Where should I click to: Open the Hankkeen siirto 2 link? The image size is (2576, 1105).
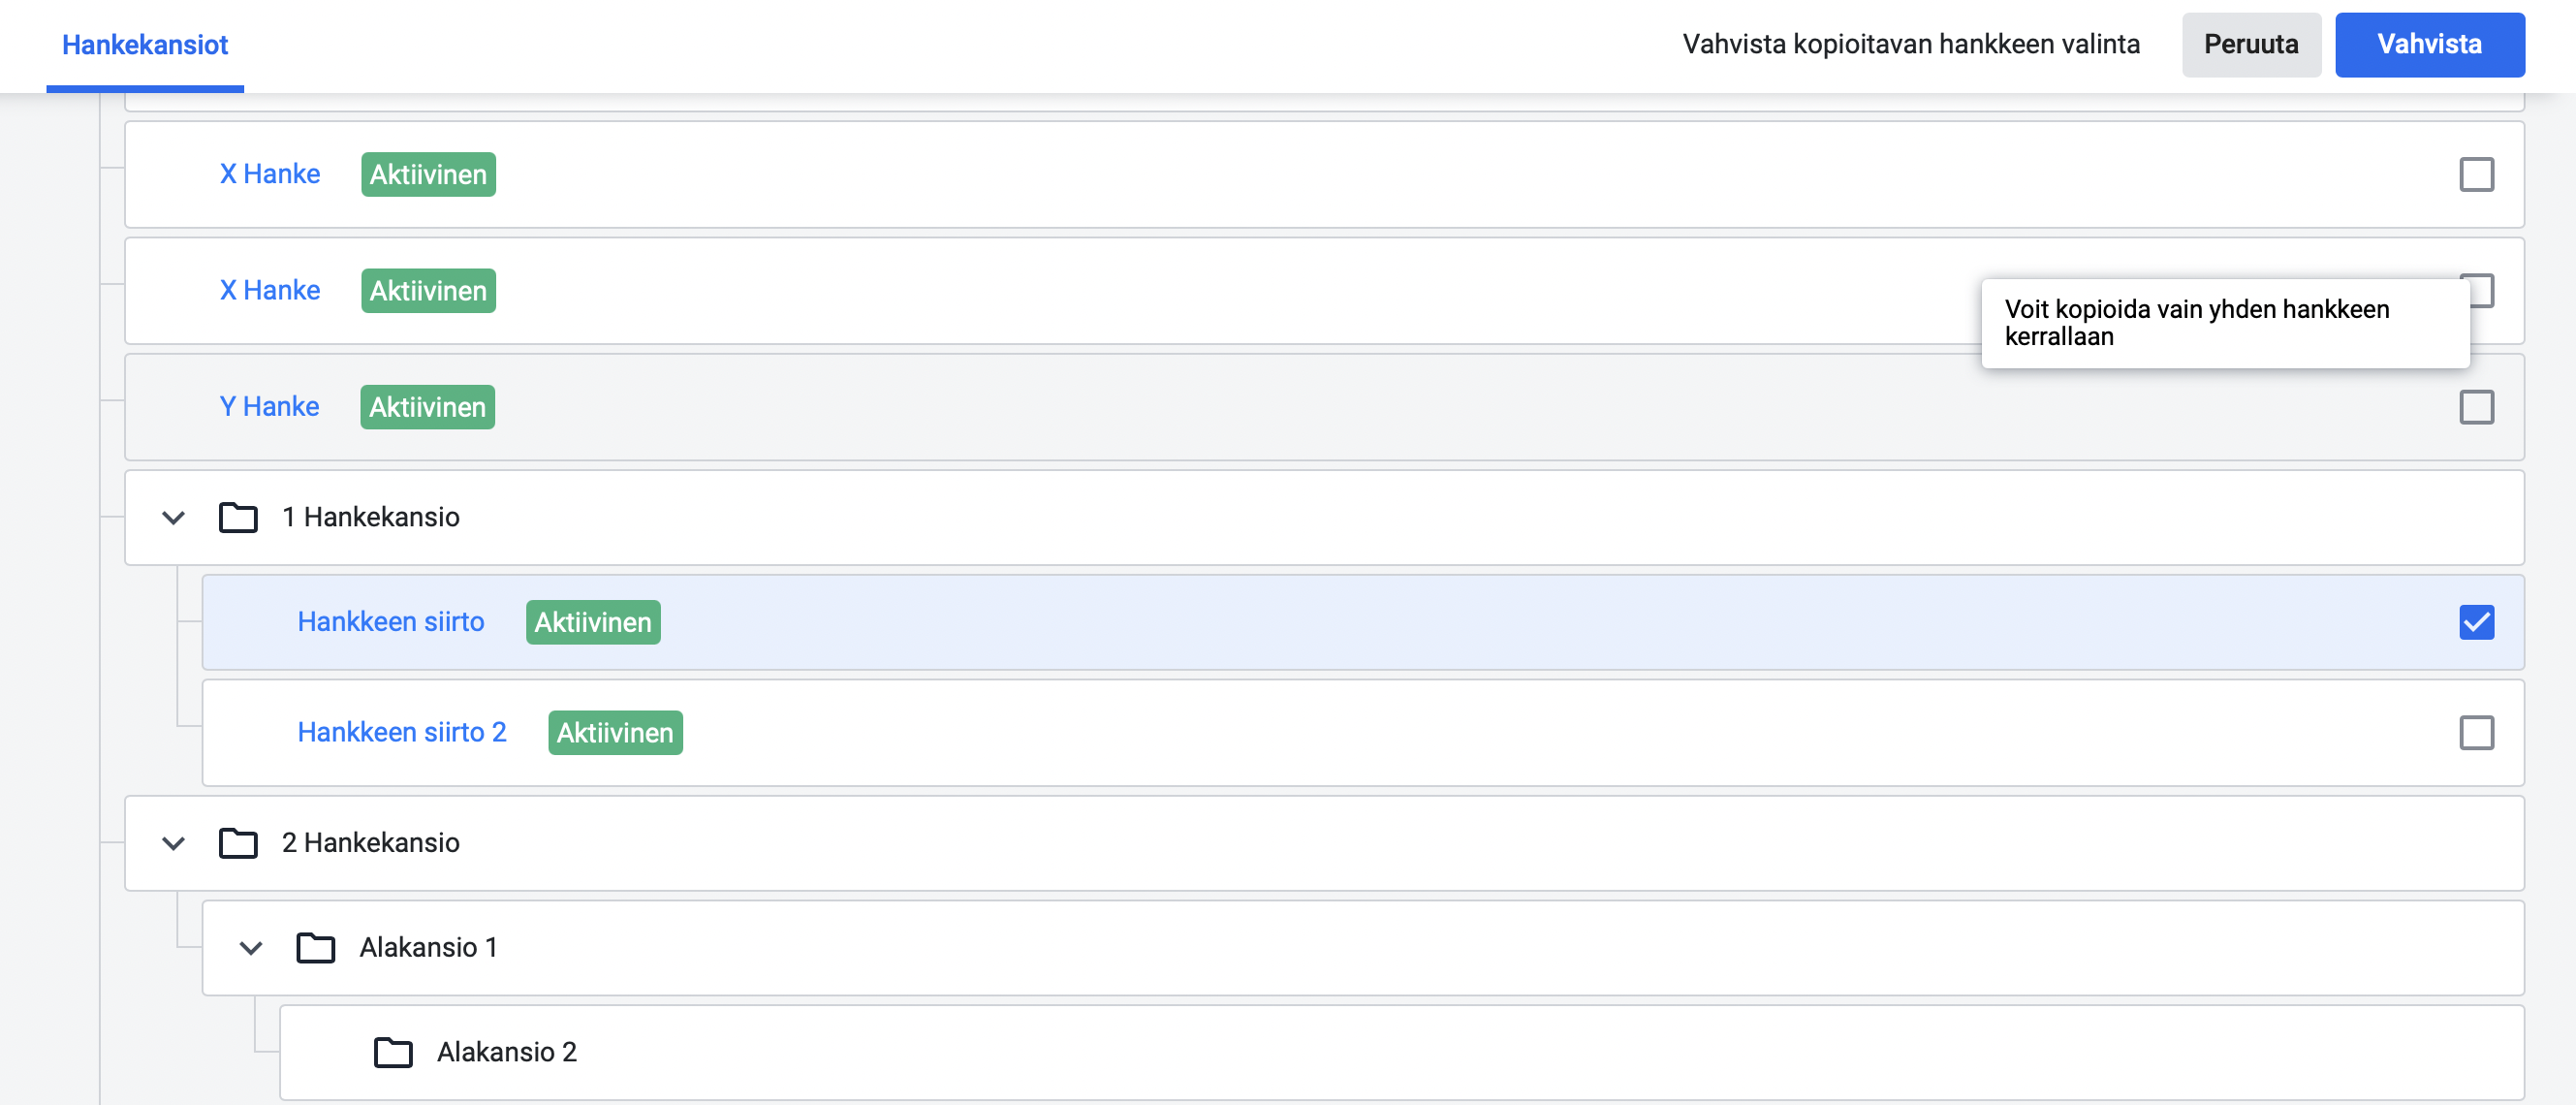pyautogui.click(x=402, y=733)
